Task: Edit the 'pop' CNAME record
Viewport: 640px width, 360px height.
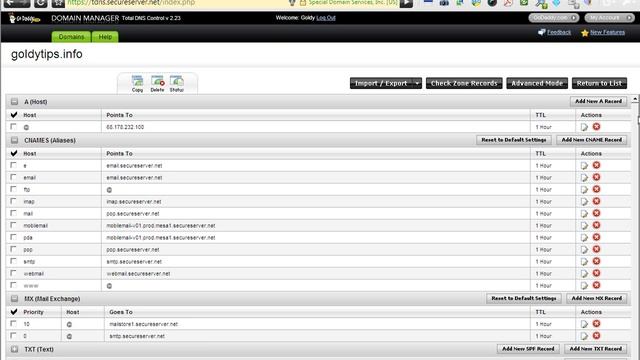Action: pos(584,249)
